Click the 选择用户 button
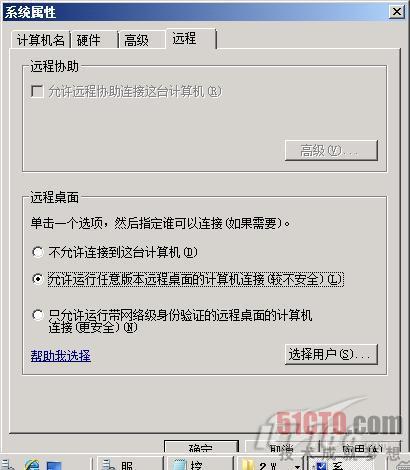Image resolution: width=410 pixels, height=470 pixels. (x=331, y=354)
